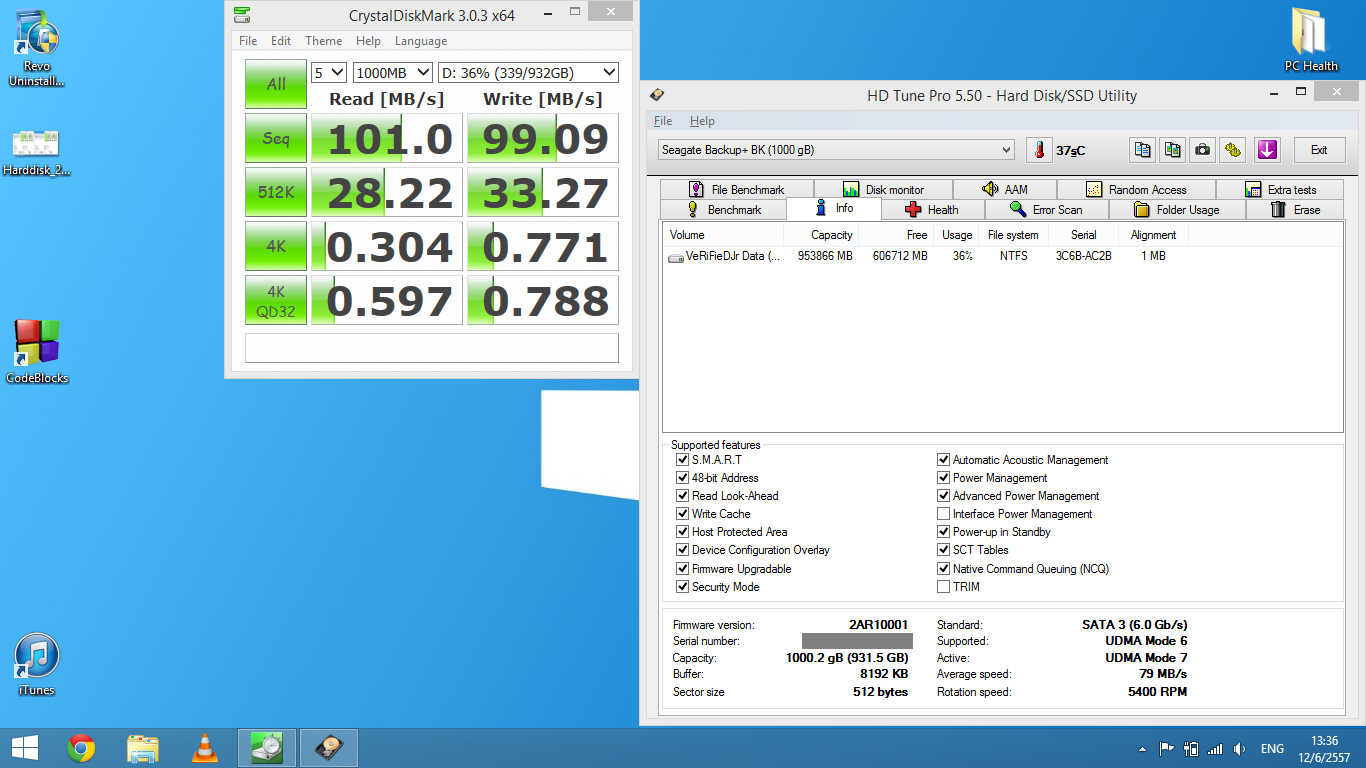The width and height of the screenshot is (1366, 768).
Task: Open the HD Tune window system menu icon
Action: (657, 95)
